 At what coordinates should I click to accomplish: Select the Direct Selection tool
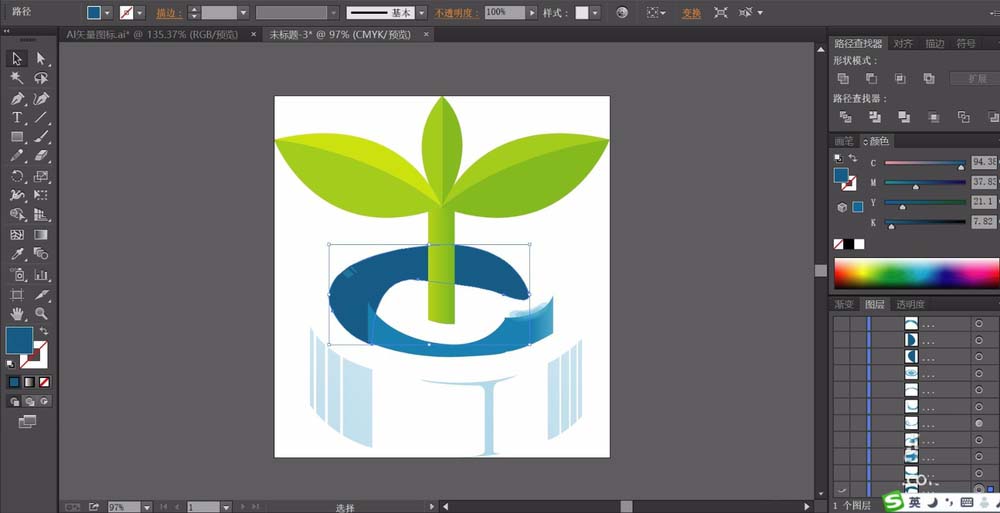tap(41, 59)
